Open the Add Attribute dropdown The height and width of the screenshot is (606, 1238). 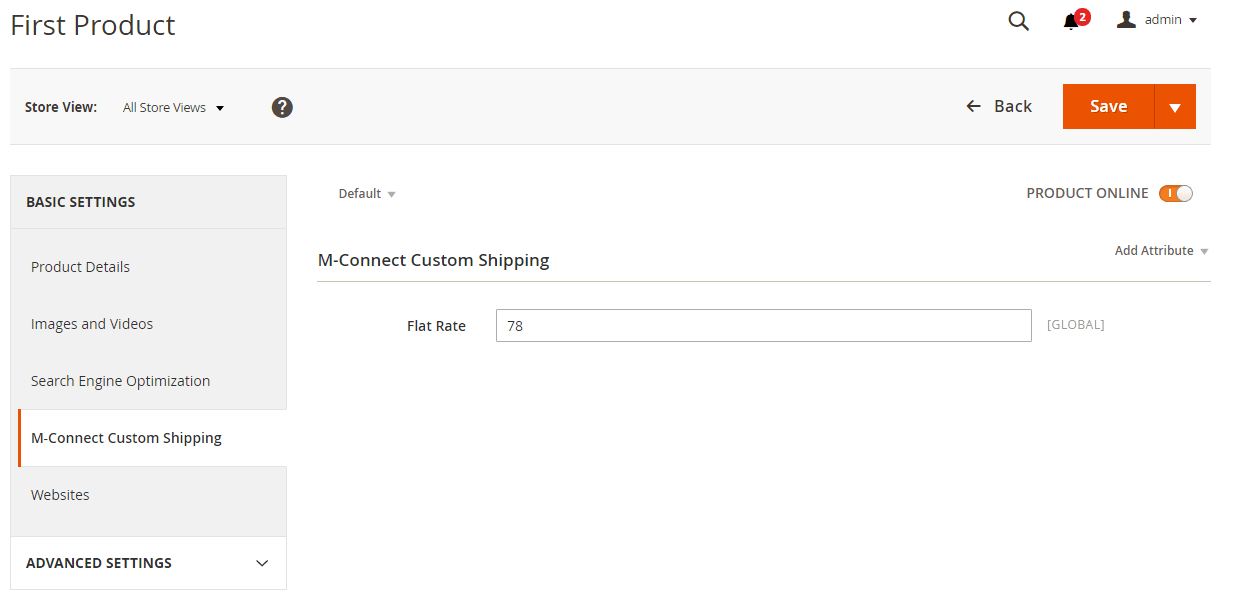tap(1161, 251)
